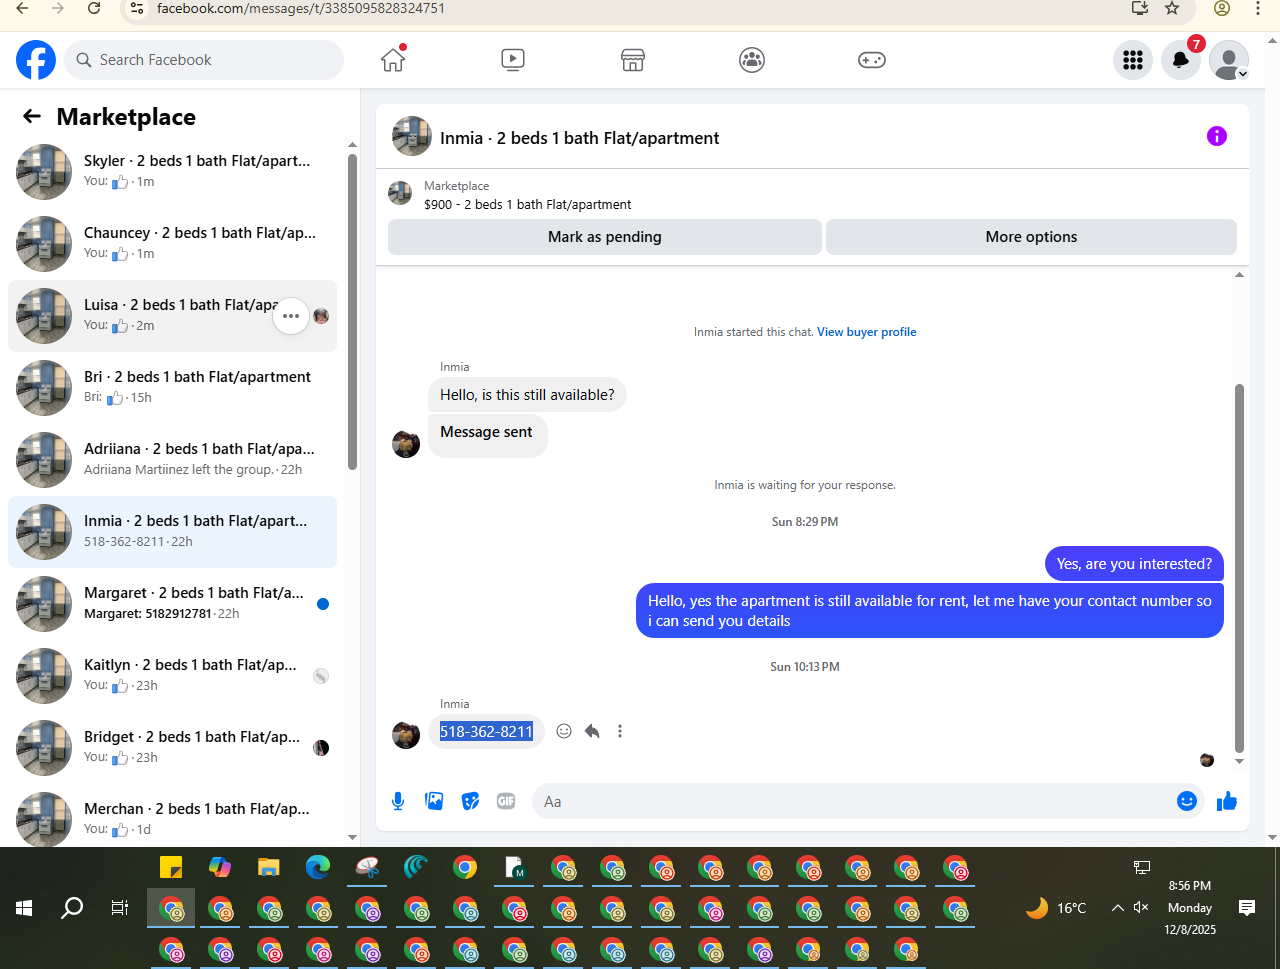Open the Groups icon in top navigation
Screen dimensions: 1280x969
(752, 60)
